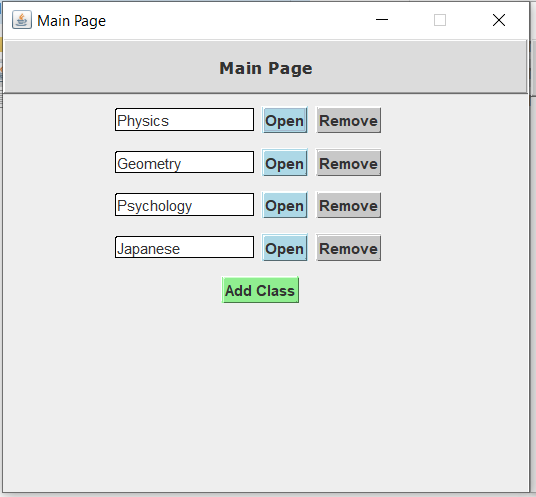
Task: Minimize the Main Page window
Action: 382,20
